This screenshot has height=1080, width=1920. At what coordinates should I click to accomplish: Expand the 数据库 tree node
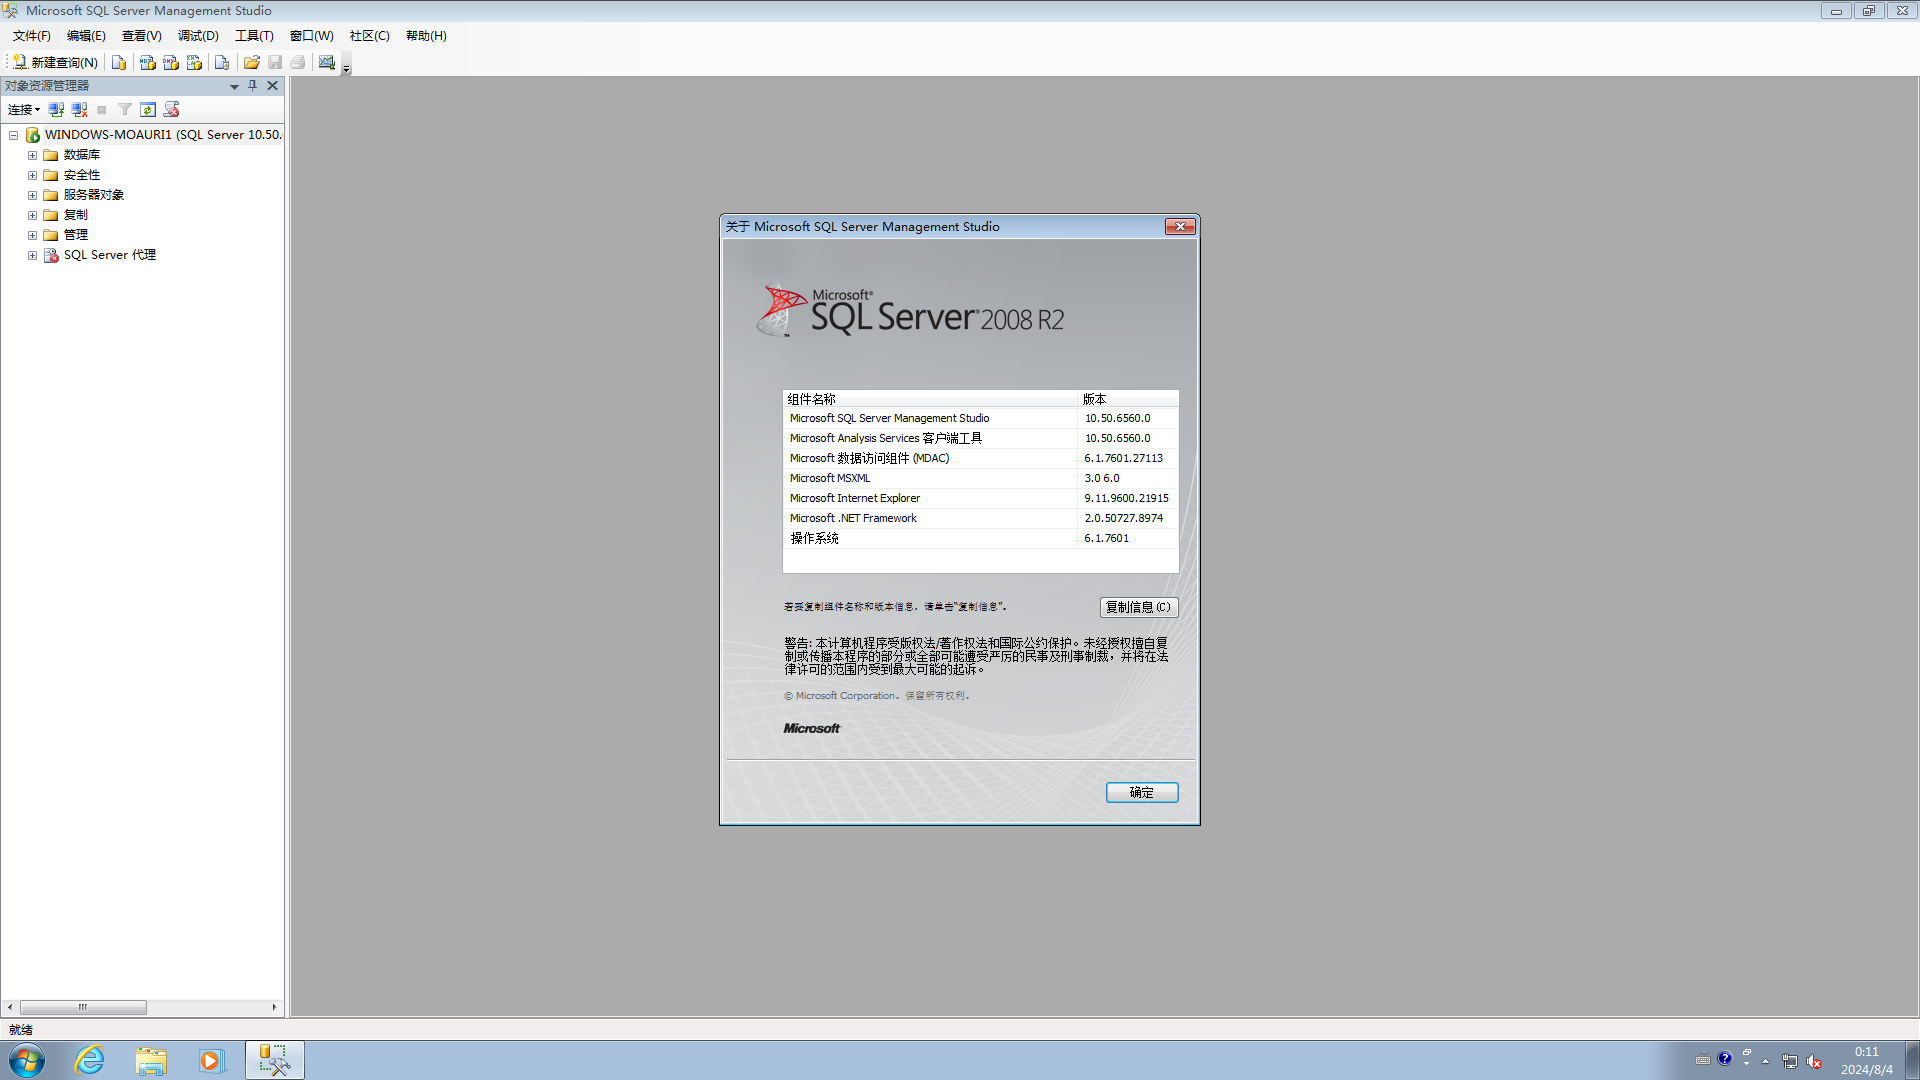[x=32, y=154]
